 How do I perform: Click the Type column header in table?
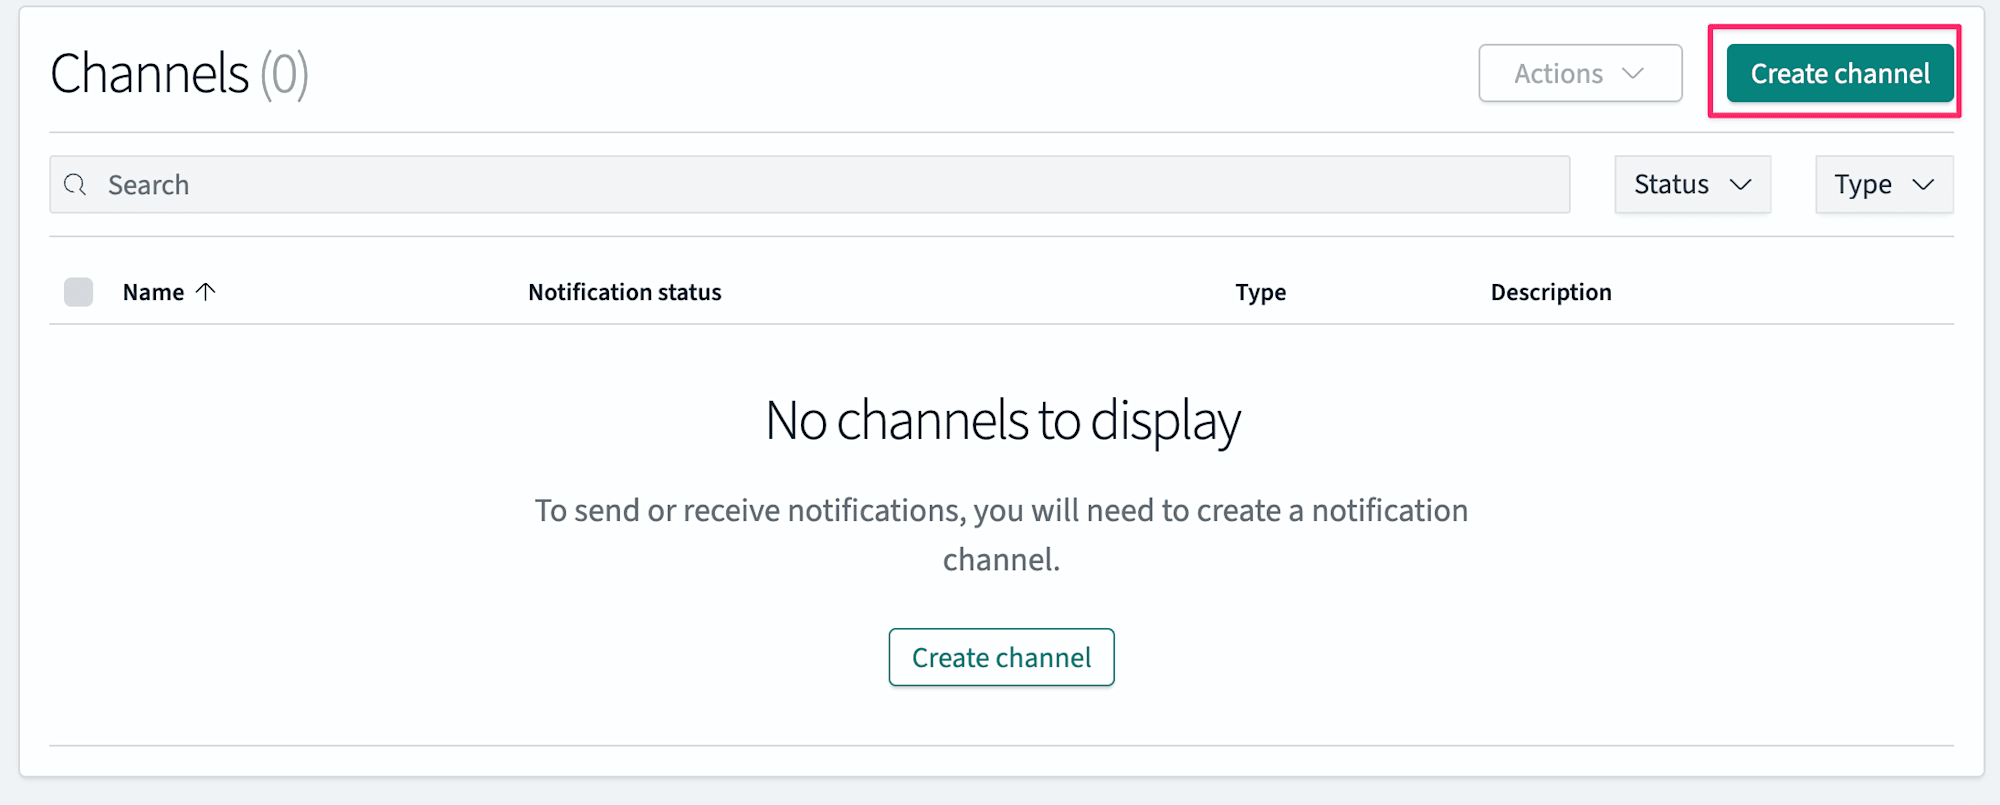(x=1260, y=292)
